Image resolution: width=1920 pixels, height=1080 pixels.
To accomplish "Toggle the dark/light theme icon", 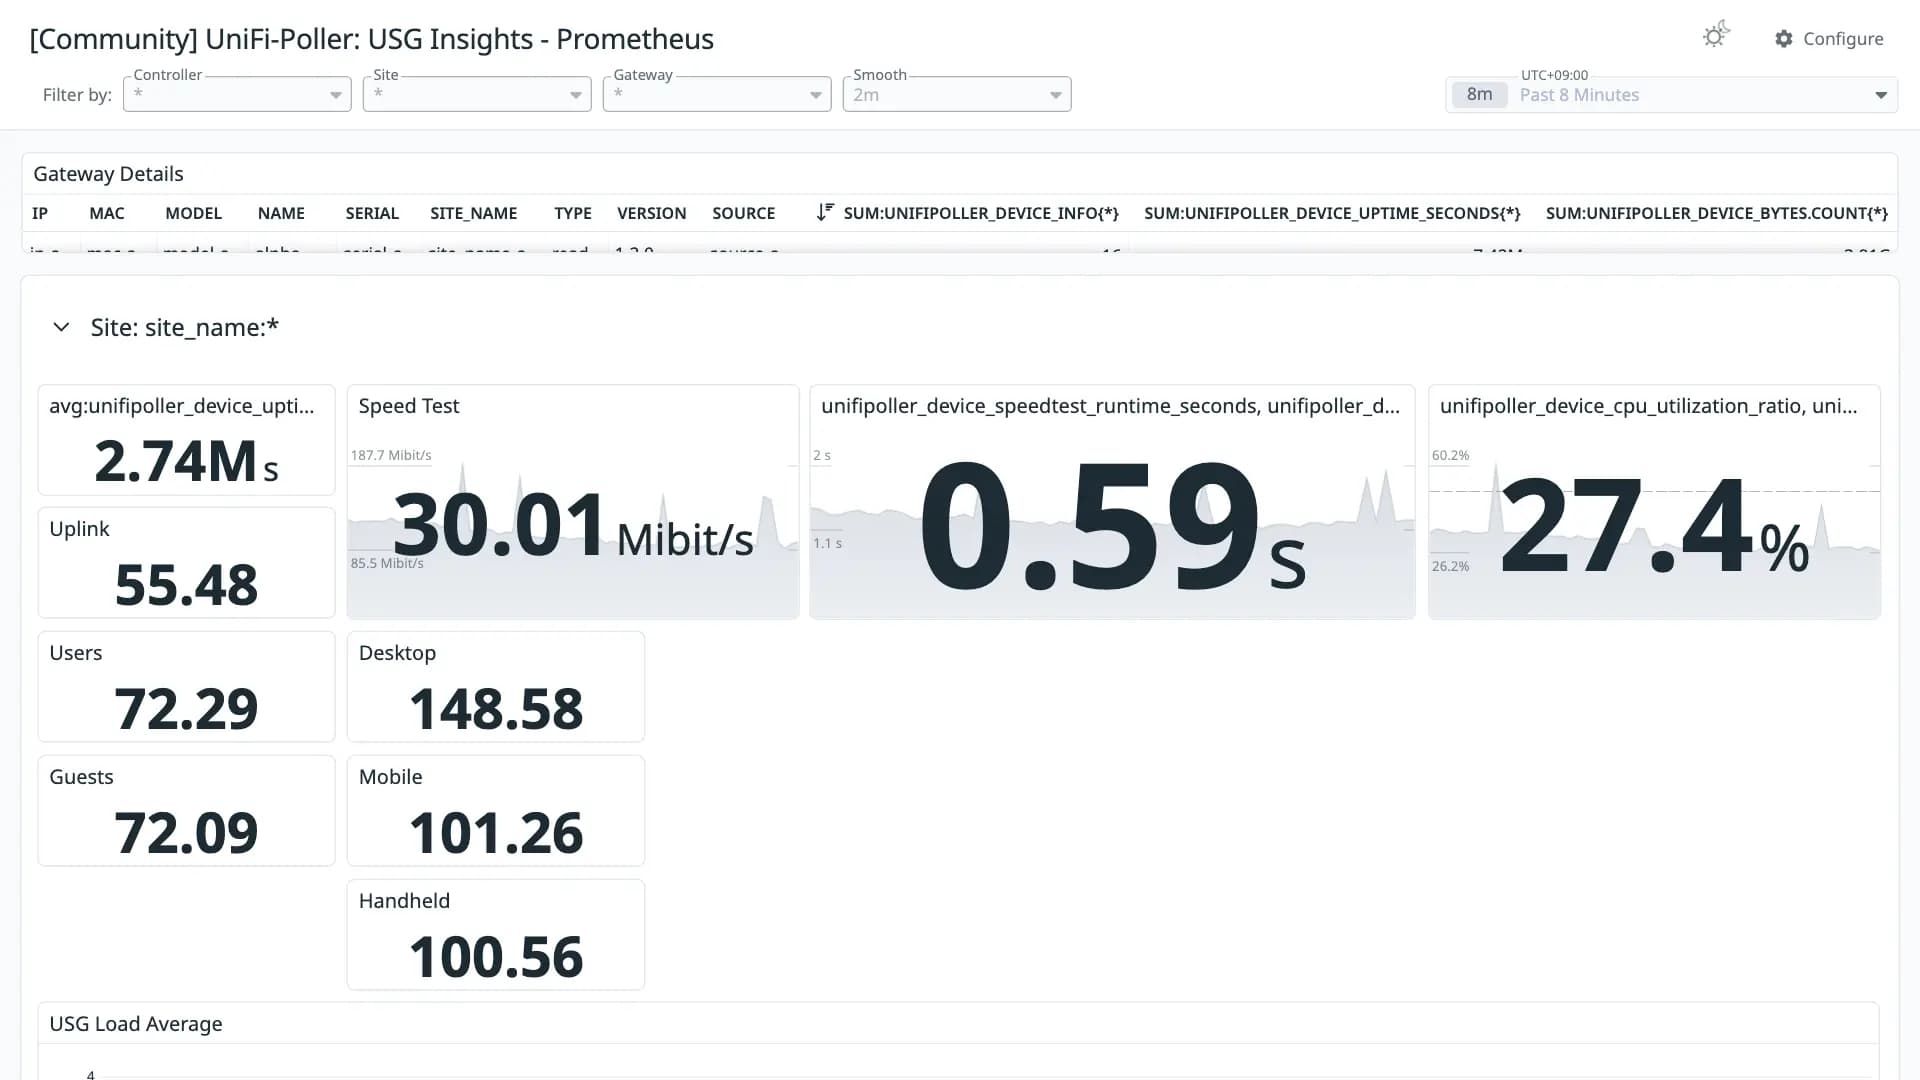I will [x=1716, y=36].
